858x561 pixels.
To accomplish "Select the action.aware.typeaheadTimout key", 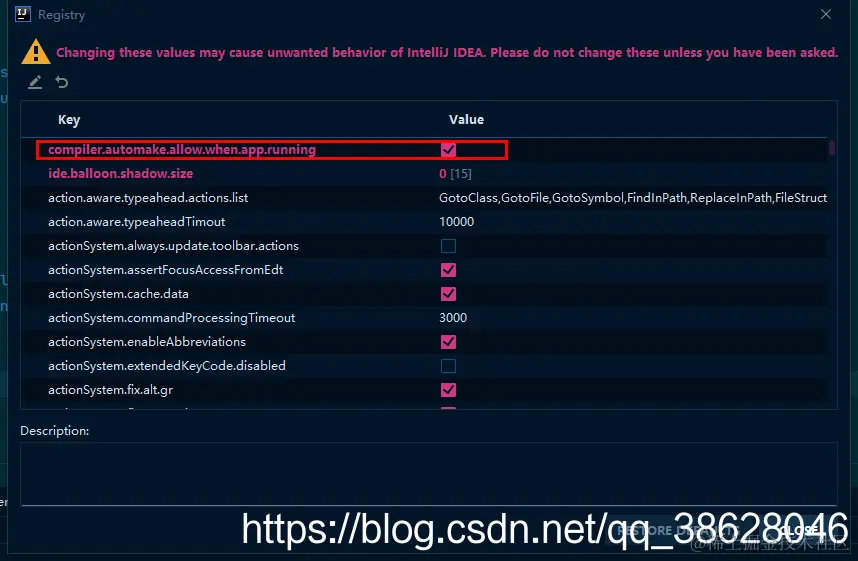I will pyautogui.click(x=136, y=222).
